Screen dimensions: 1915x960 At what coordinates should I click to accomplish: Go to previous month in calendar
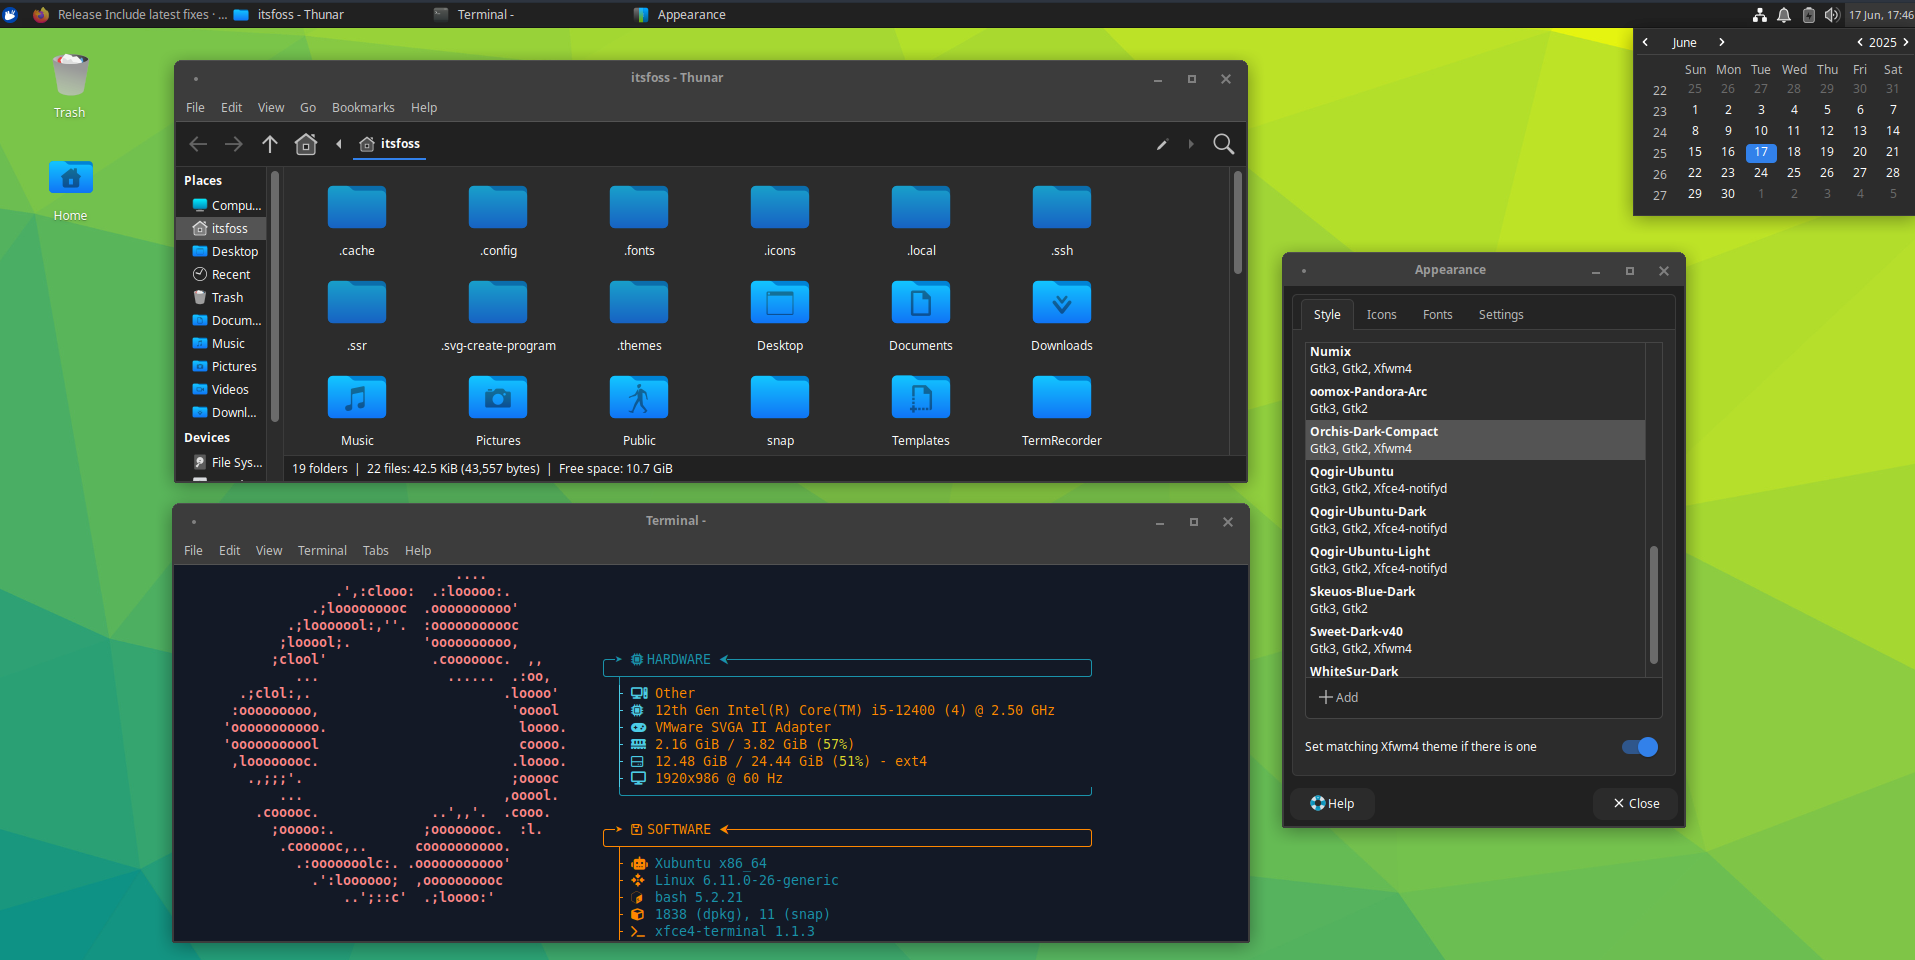(x=1645, y=42)
